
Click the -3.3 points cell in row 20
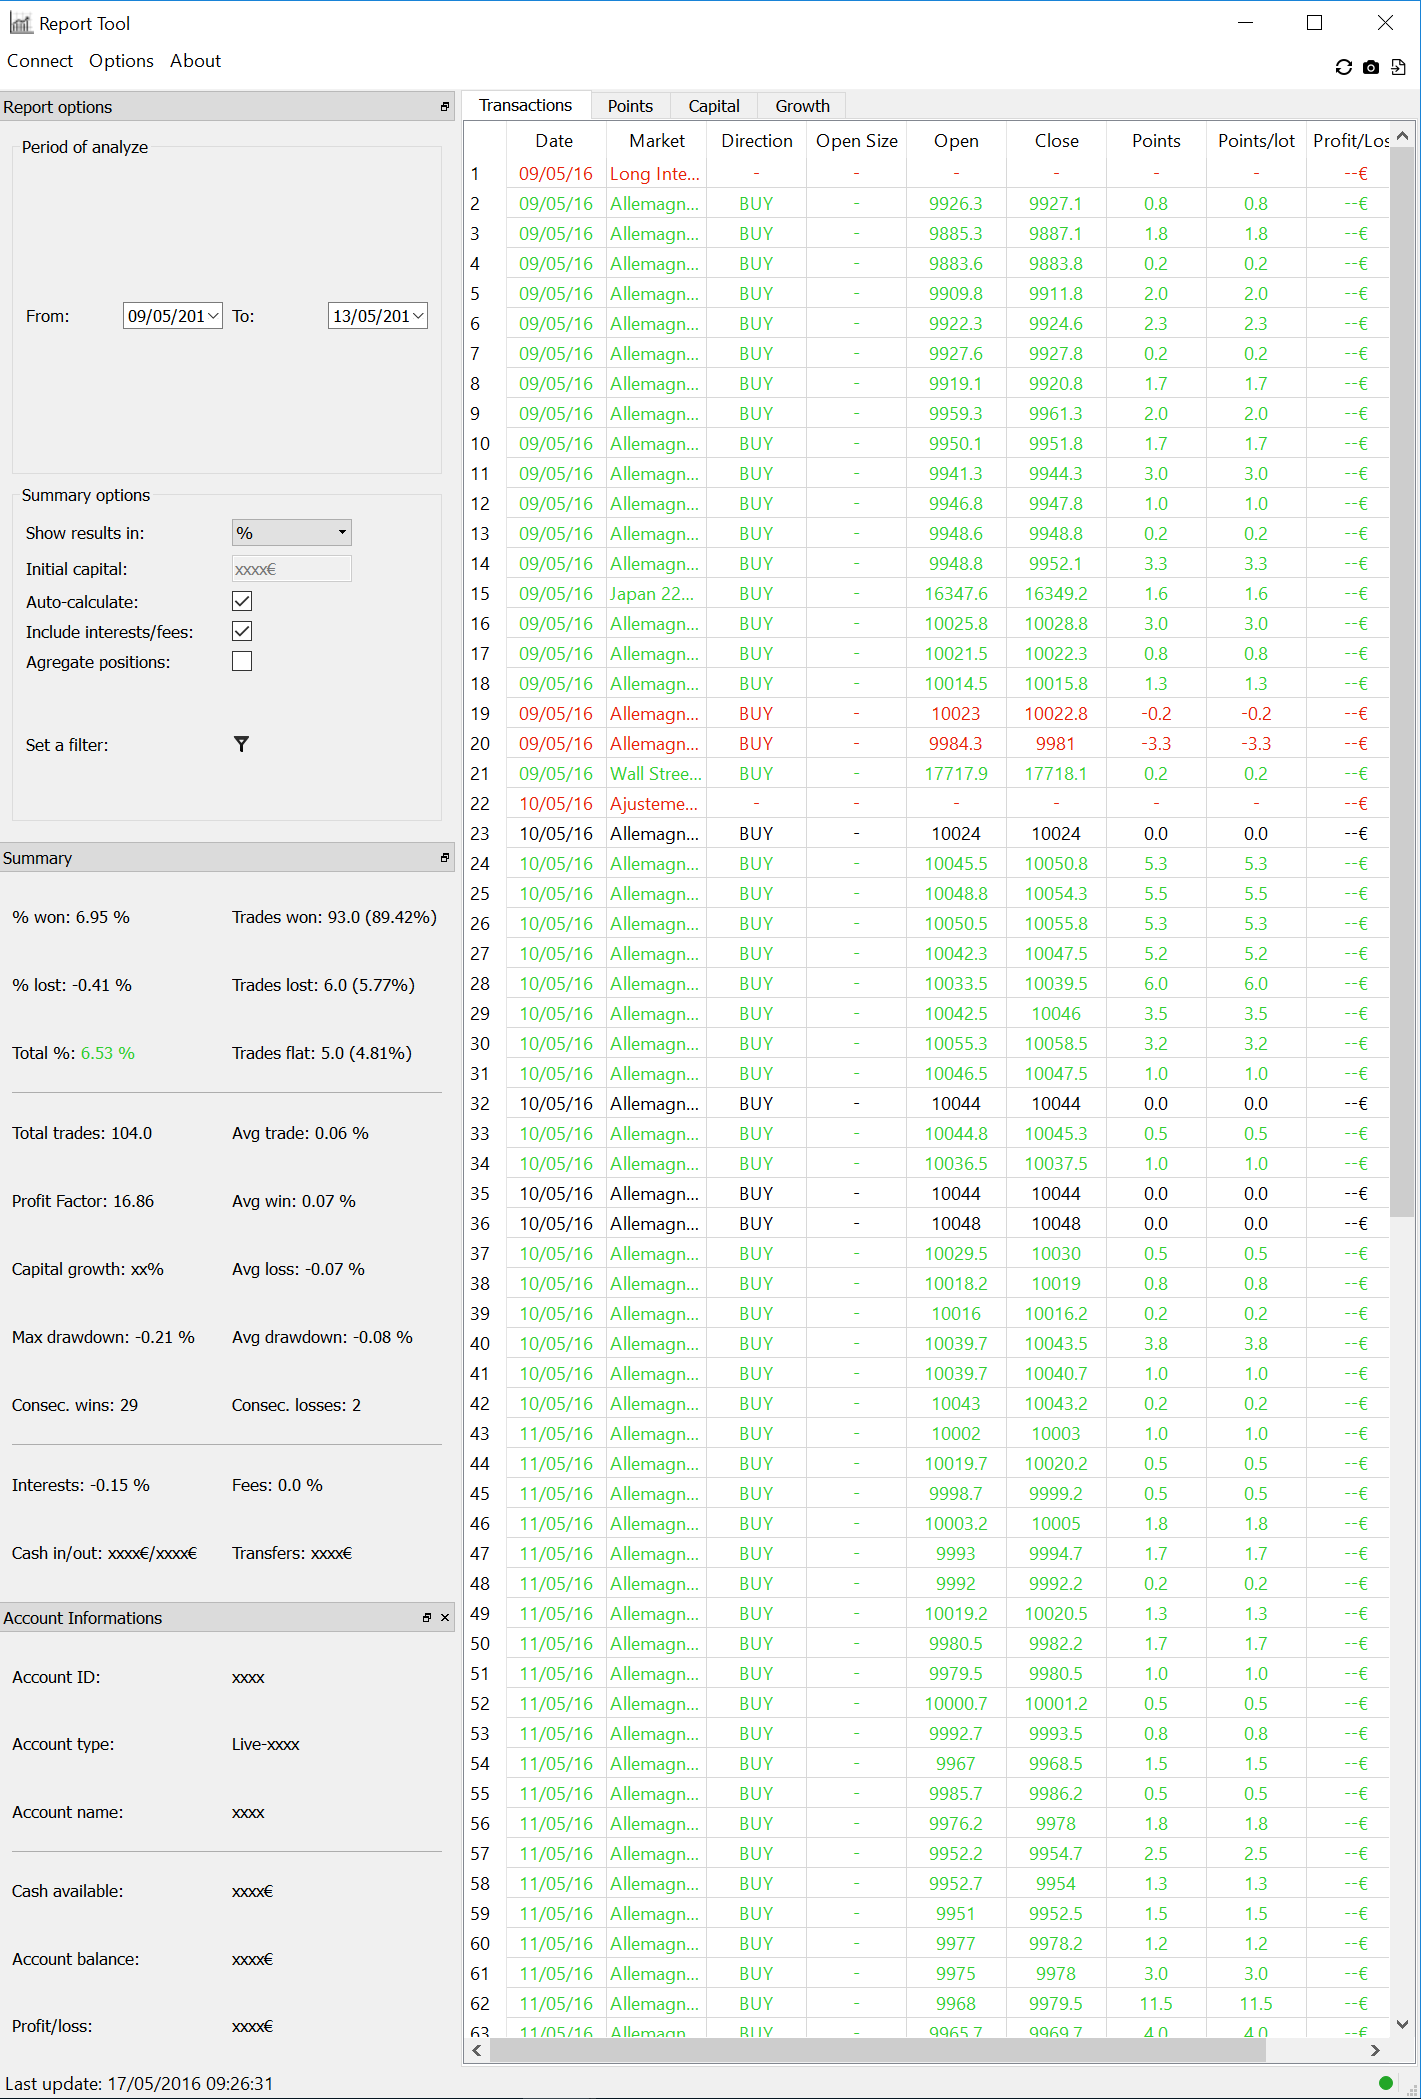coord(1156,744)
